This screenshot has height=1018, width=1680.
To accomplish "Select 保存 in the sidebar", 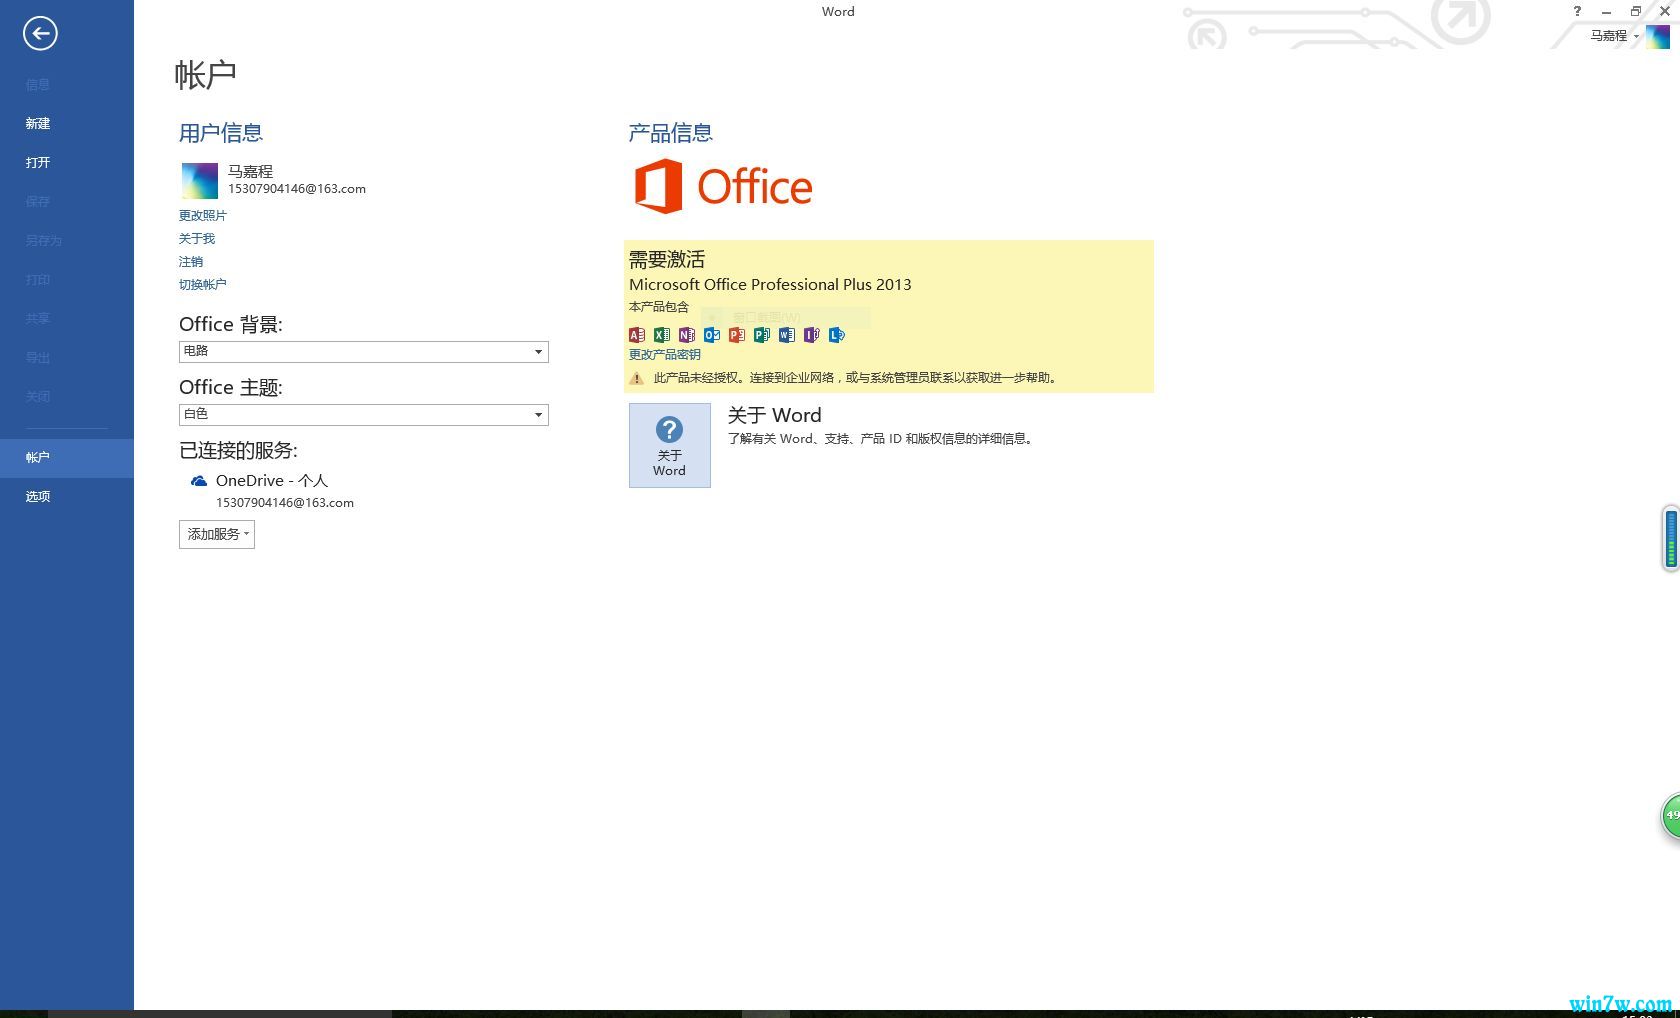I will (x=67, y=201).
